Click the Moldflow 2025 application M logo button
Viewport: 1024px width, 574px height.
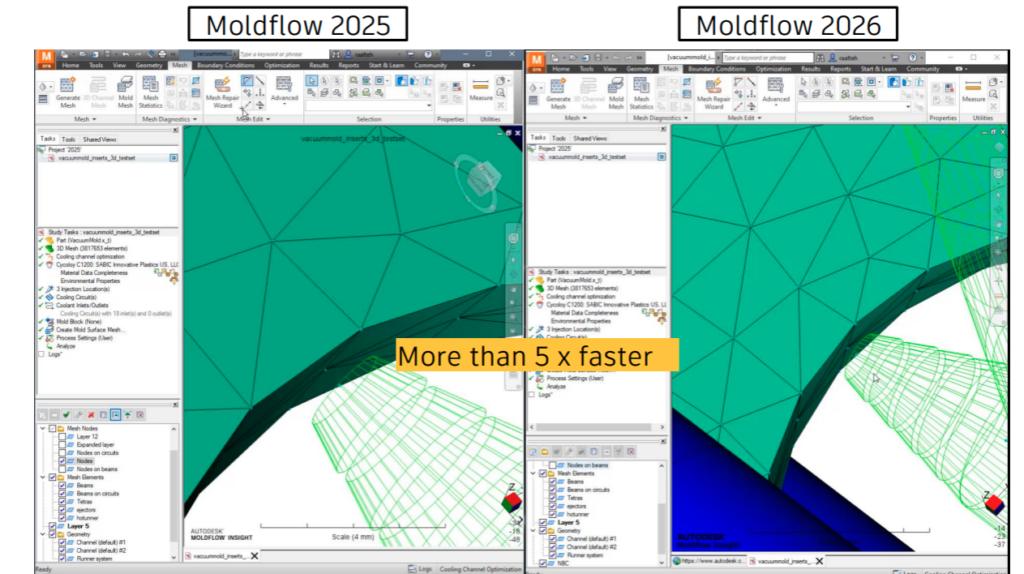[46, 59]
